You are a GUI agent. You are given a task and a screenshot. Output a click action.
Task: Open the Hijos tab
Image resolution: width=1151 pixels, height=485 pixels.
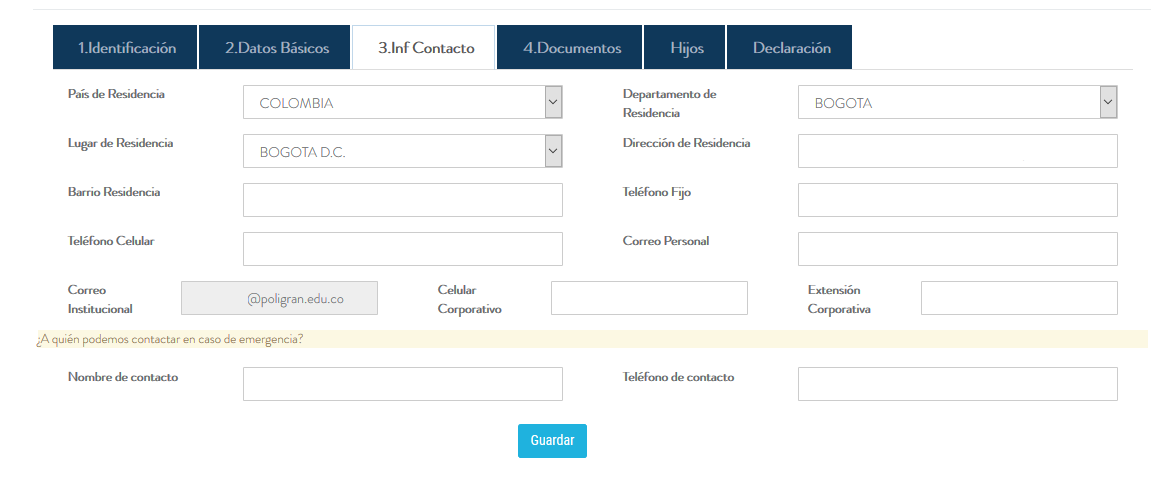click(686, 48)
